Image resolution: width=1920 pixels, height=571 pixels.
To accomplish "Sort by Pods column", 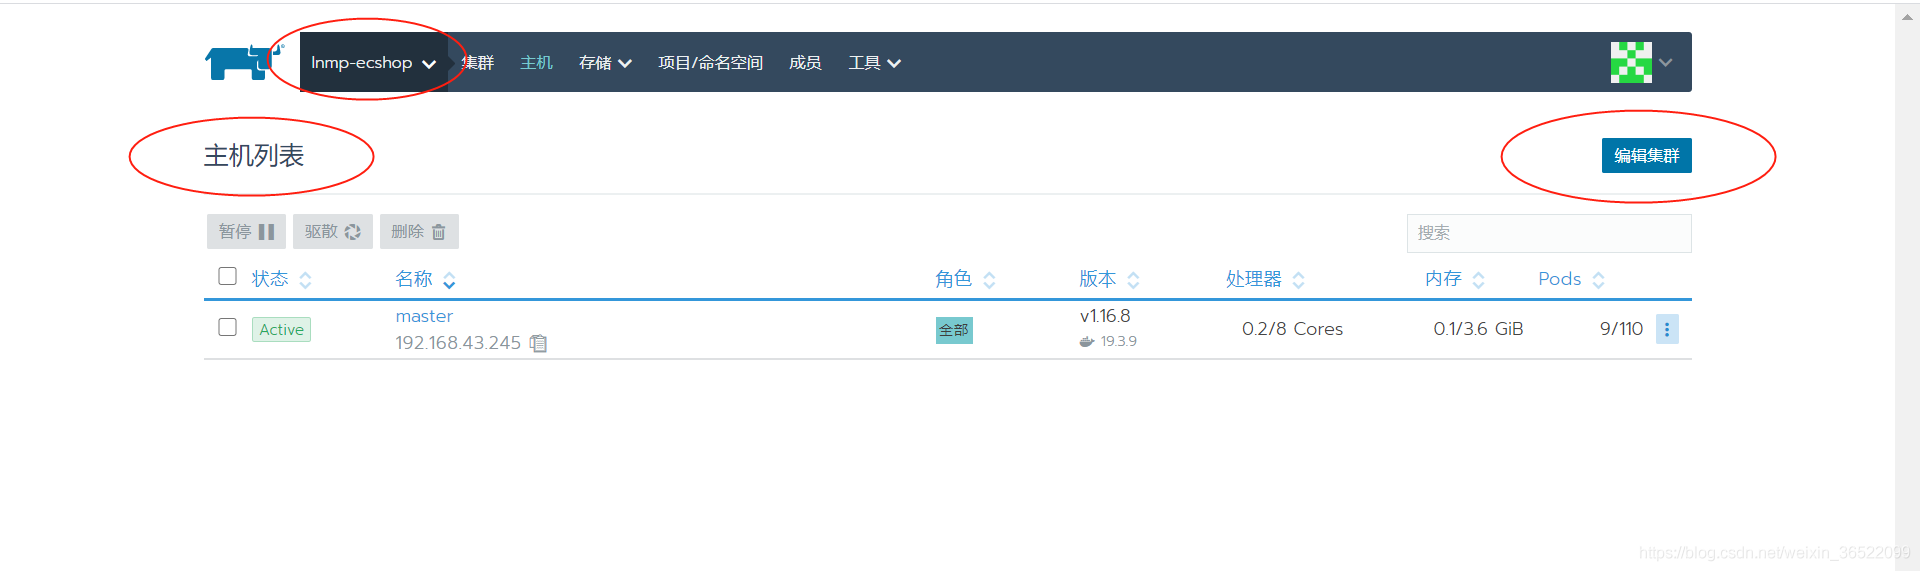I will [x=1571, y=279].
